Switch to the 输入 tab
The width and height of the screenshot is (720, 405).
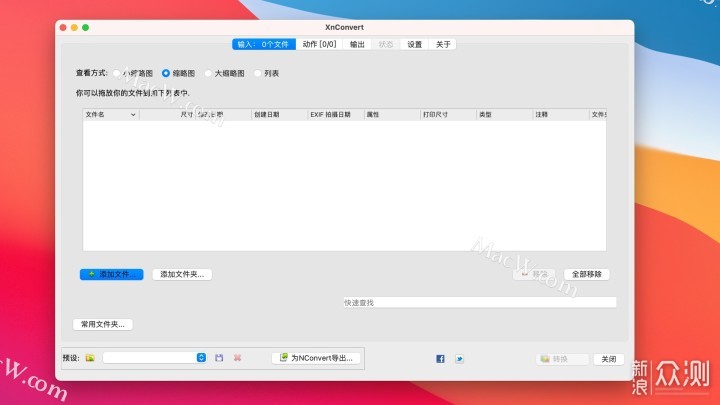(264, 44)
